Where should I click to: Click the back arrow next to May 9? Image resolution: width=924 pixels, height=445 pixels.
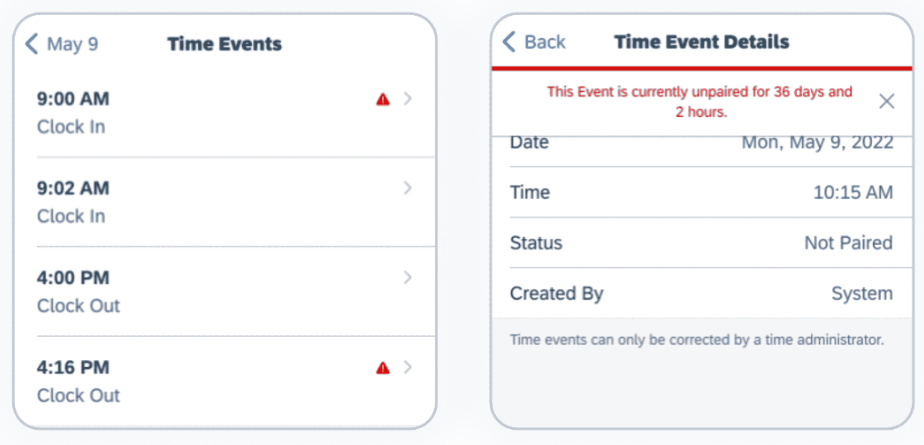31,44
